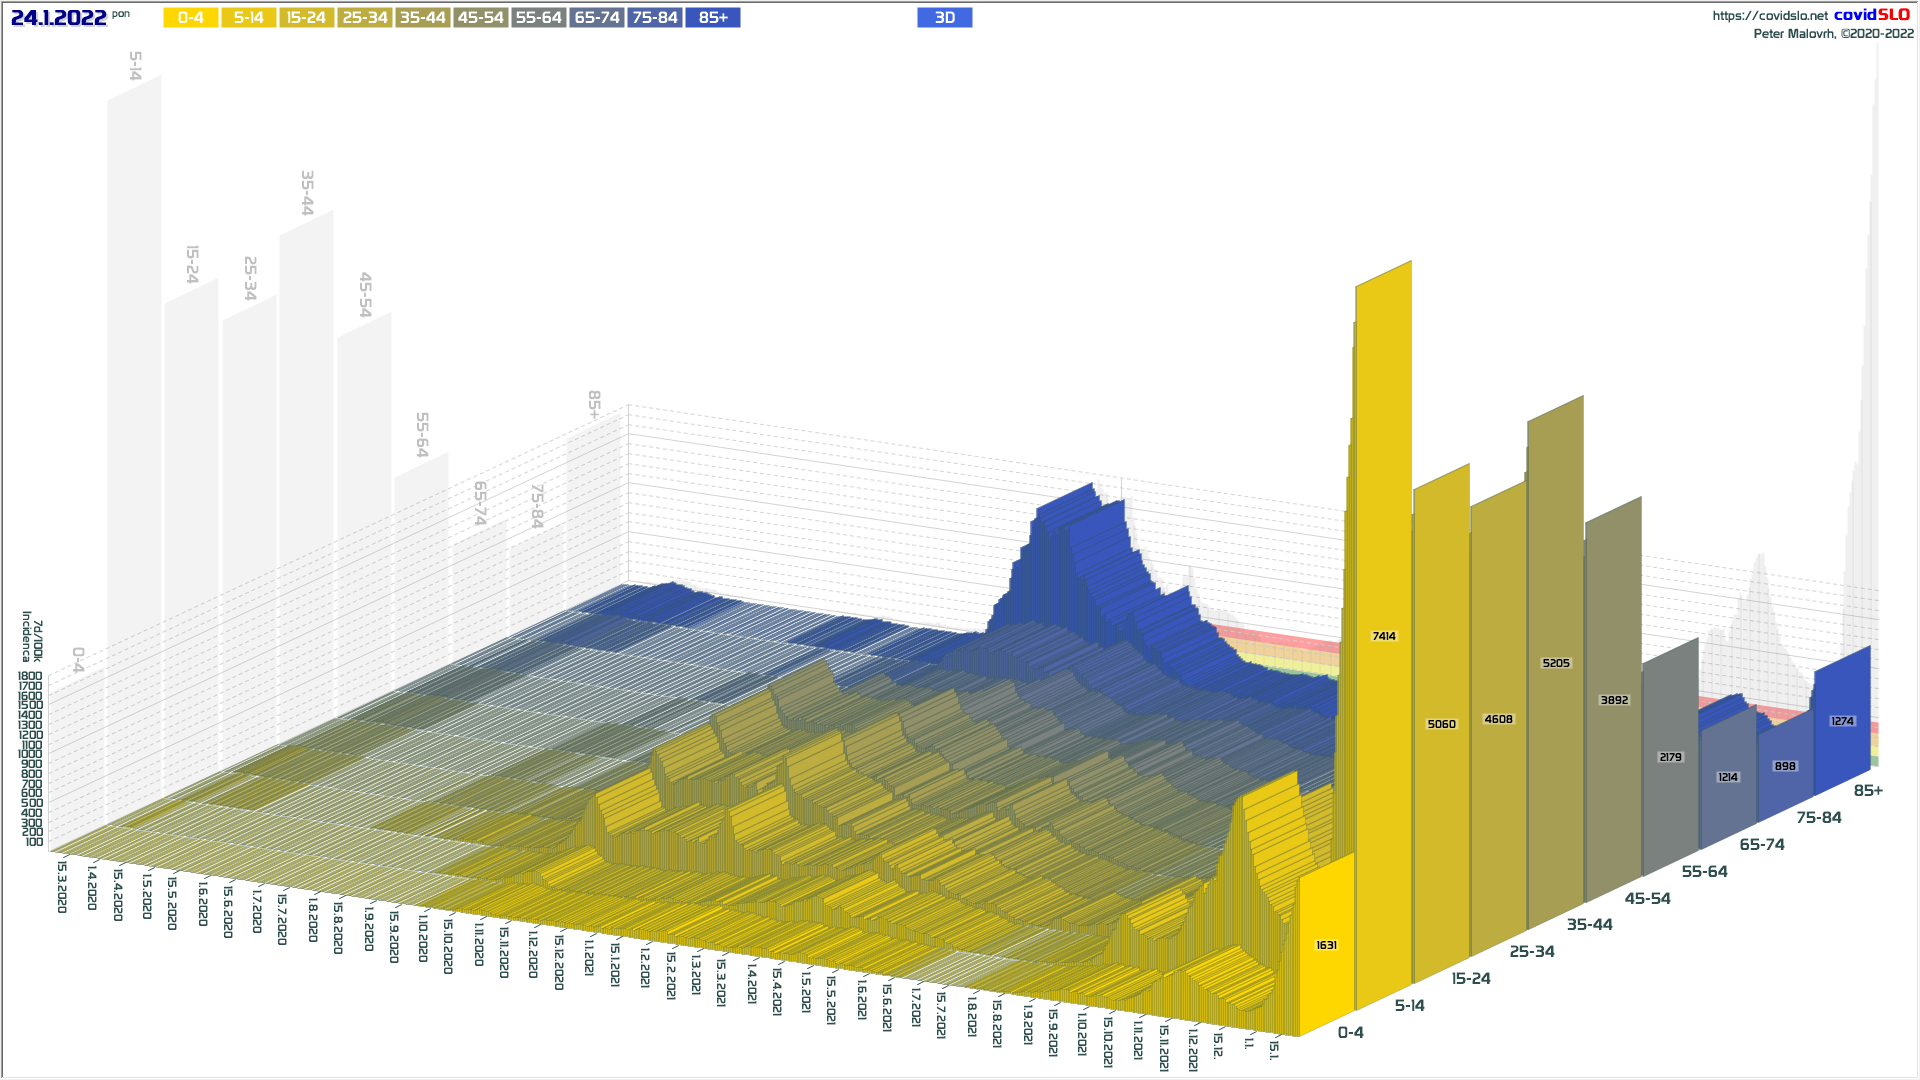Toggle the 0-4 age group button
1920x1080 pixels.
coord(190,18)
